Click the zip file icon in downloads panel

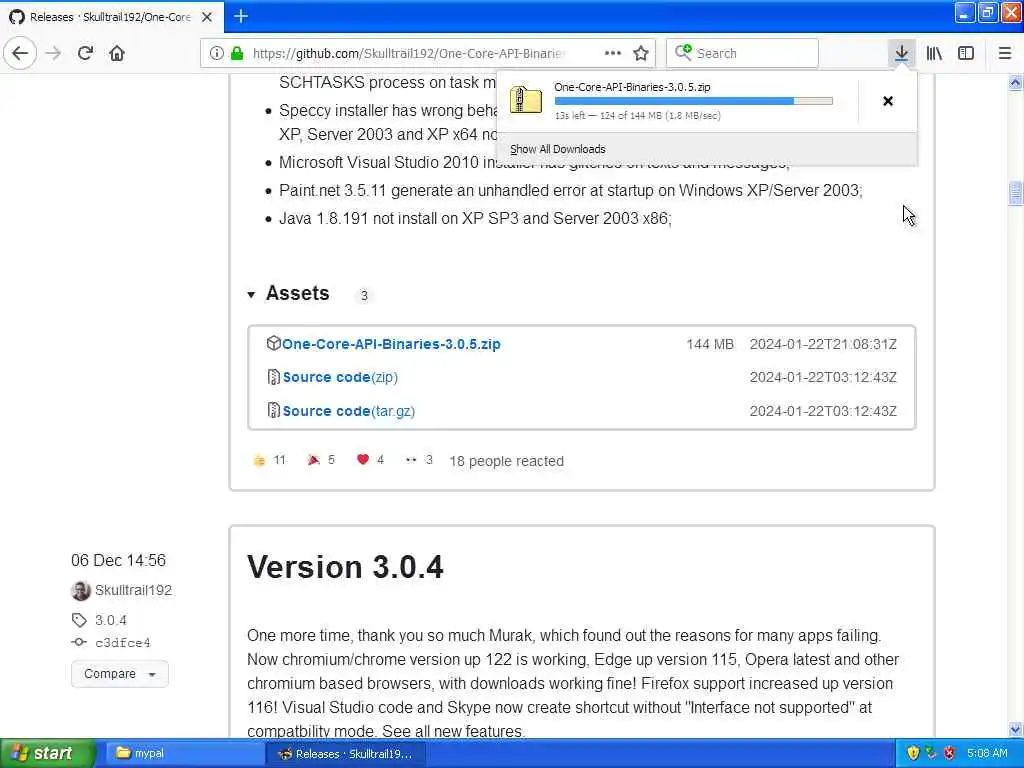click(526, 101)
